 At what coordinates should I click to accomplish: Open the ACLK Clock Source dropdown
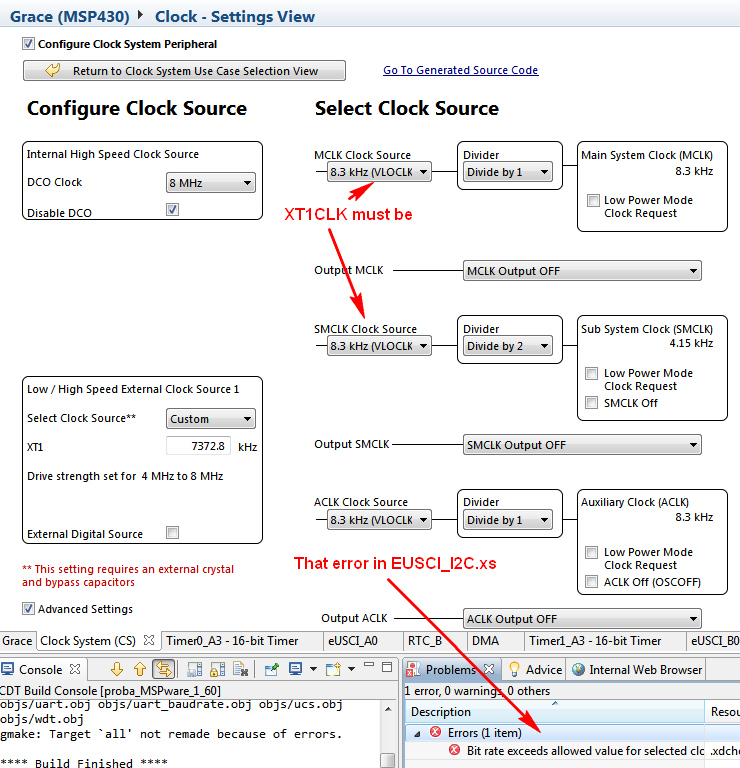click(x=379, y=520)
